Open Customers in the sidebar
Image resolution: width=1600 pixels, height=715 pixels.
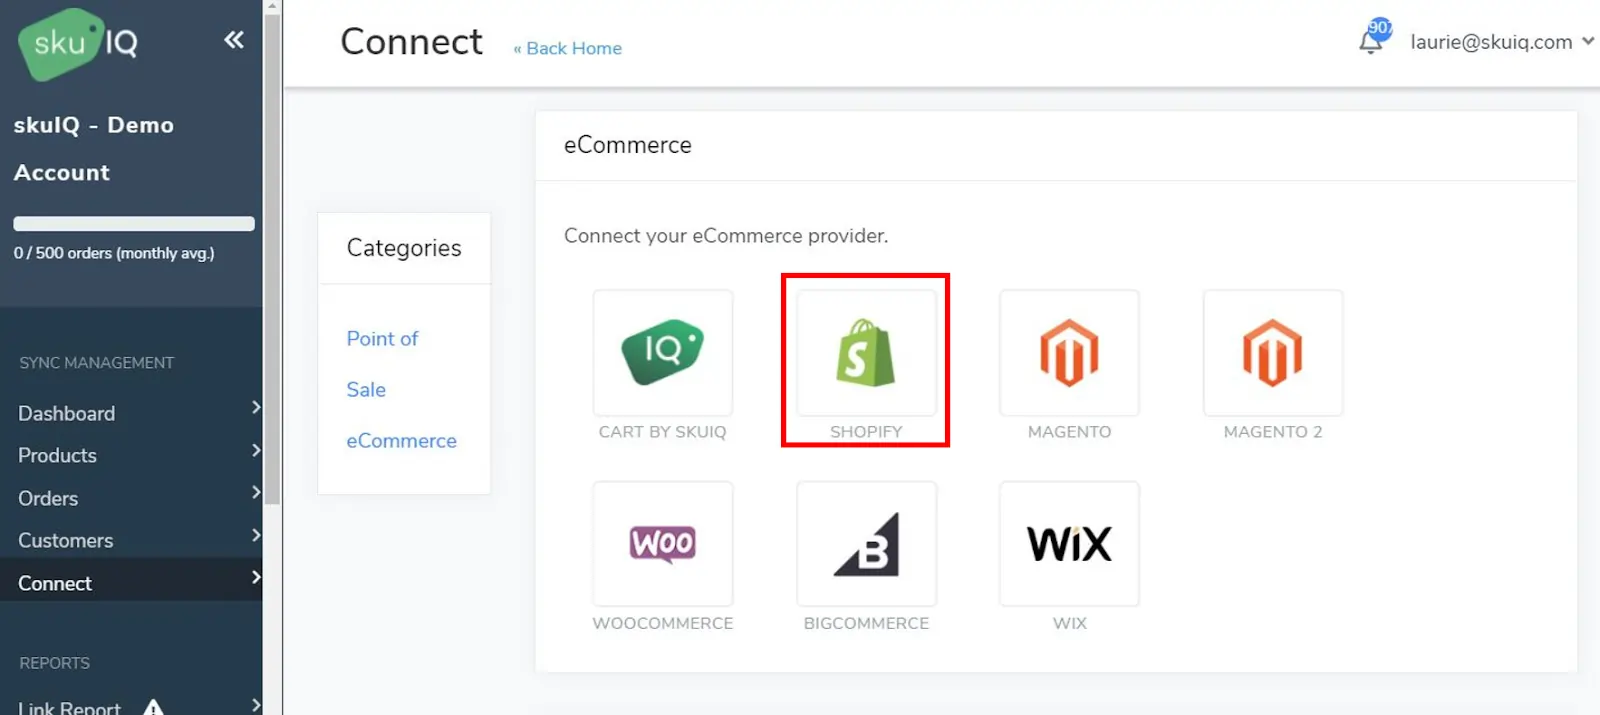click(65, 540)
